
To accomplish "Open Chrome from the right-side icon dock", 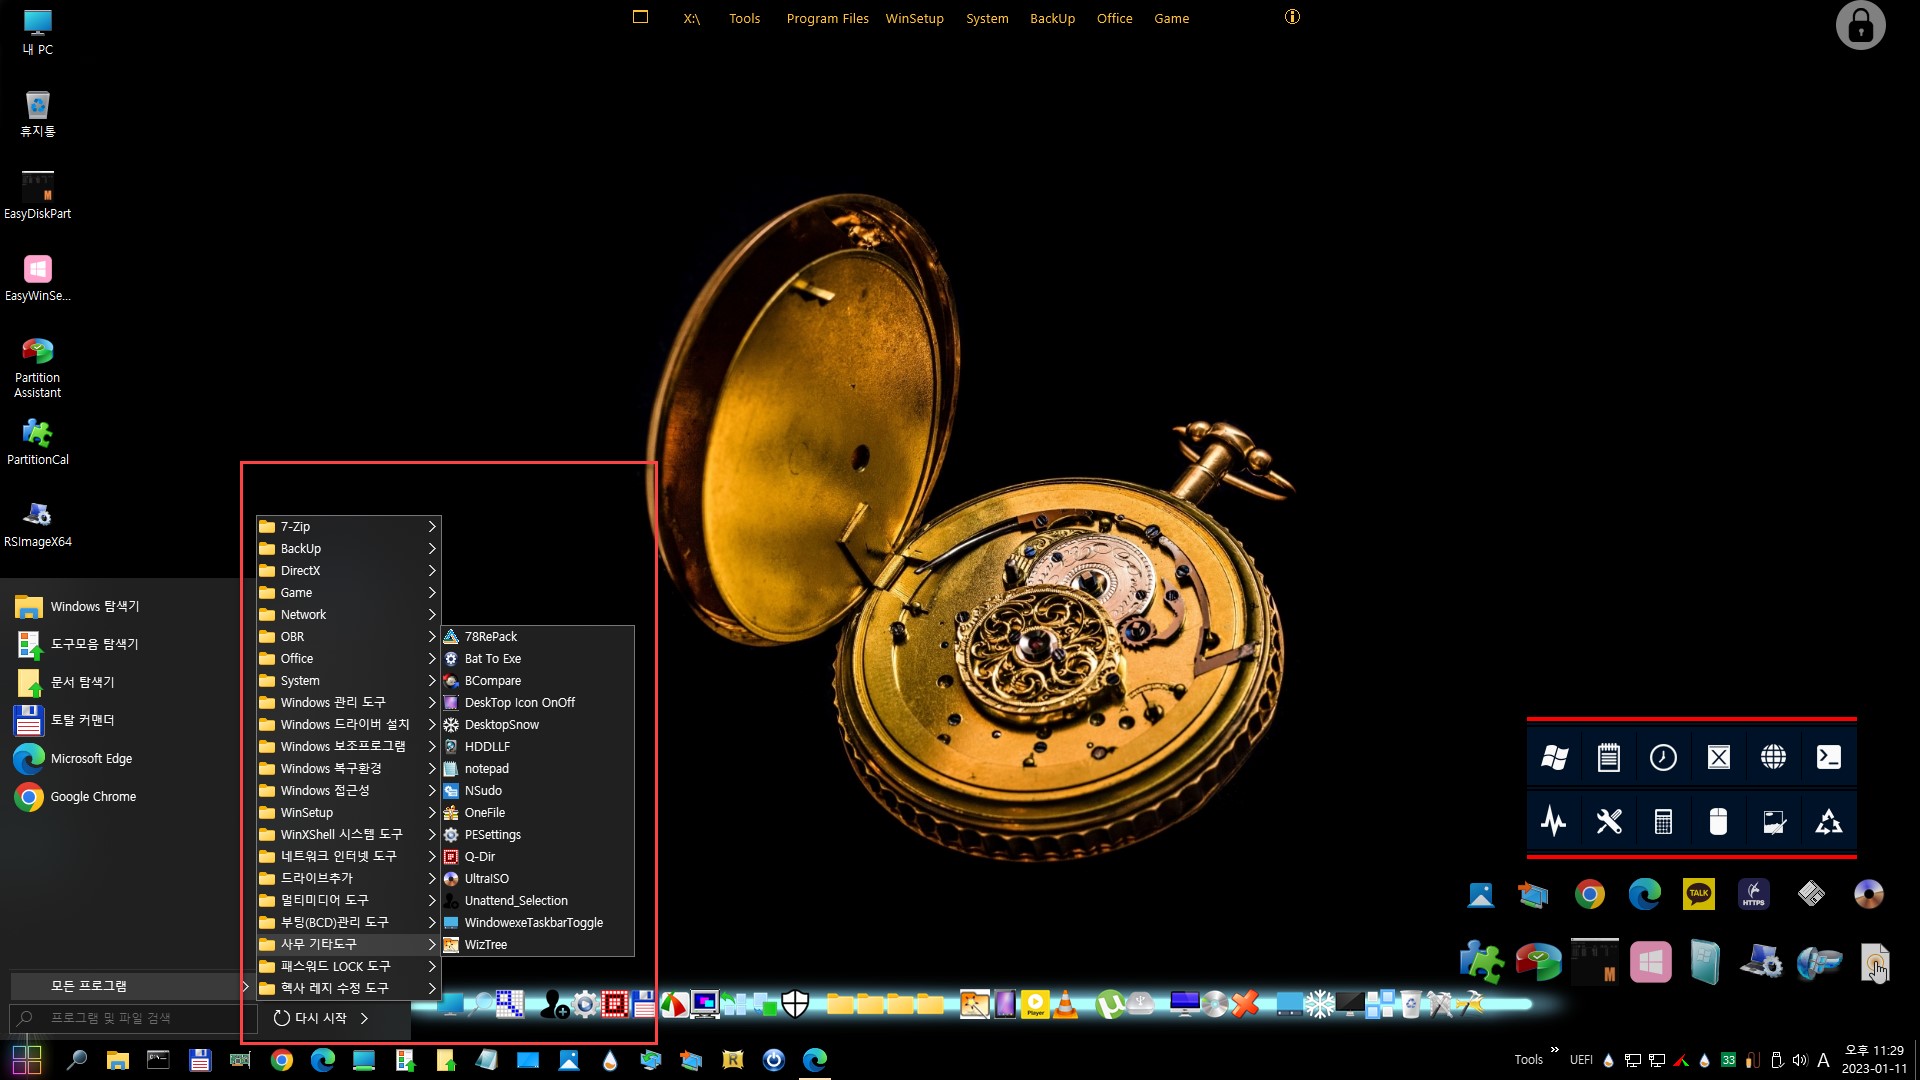I will (1589, 894).
